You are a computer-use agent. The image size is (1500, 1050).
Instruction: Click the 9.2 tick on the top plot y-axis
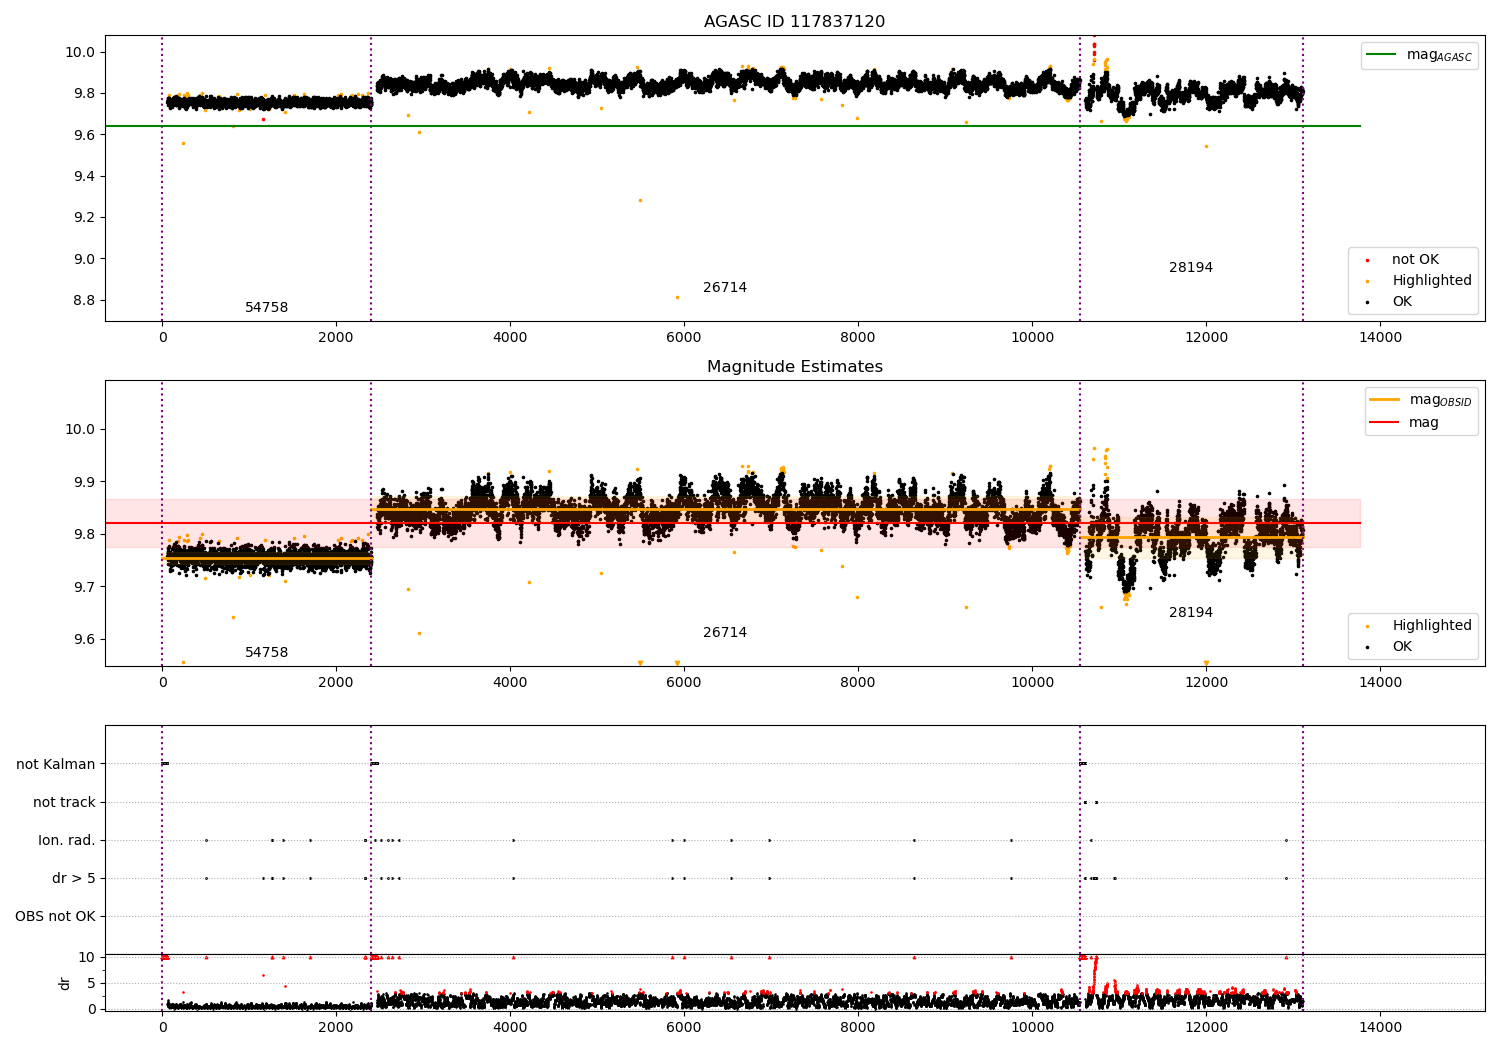pos(82,218)
